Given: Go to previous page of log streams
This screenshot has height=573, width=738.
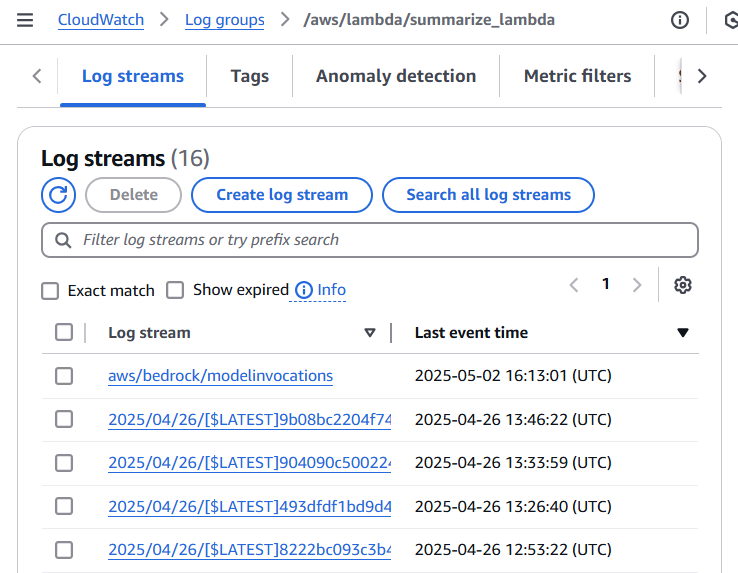Looking at the screenshot, I should click(x=574, y=285).
